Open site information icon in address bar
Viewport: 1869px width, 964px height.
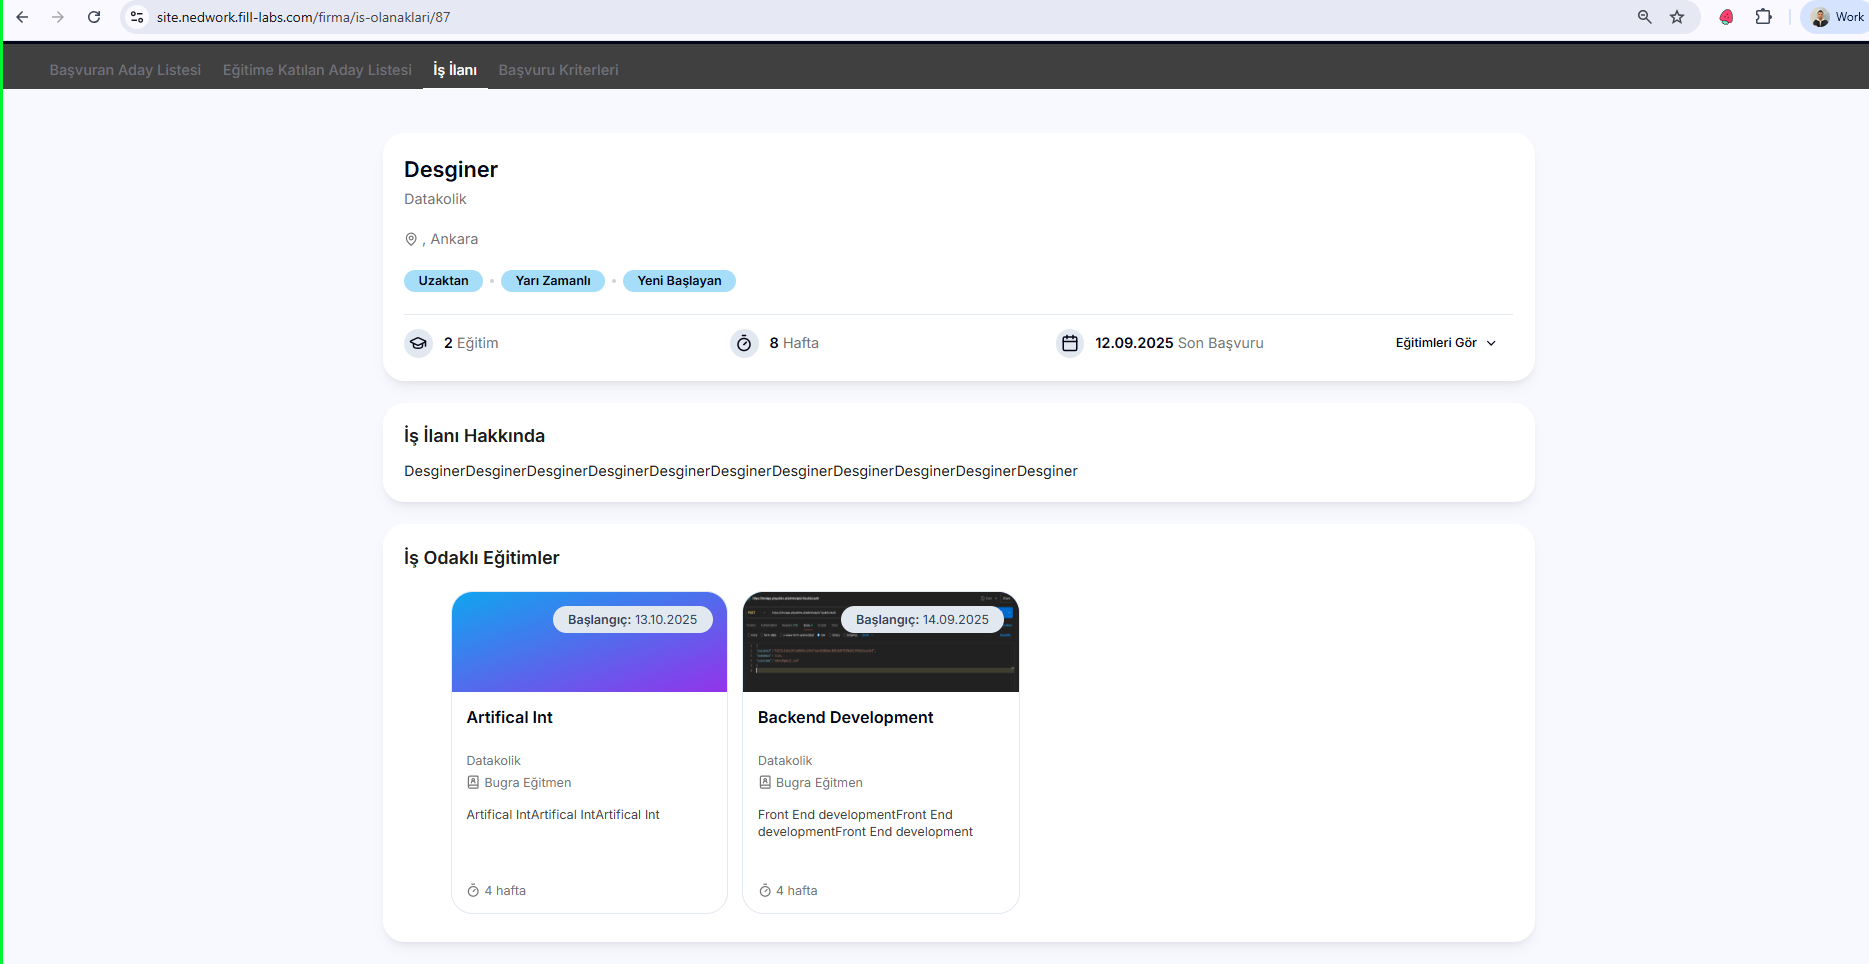pyautogui.click(x=138, y=17)
